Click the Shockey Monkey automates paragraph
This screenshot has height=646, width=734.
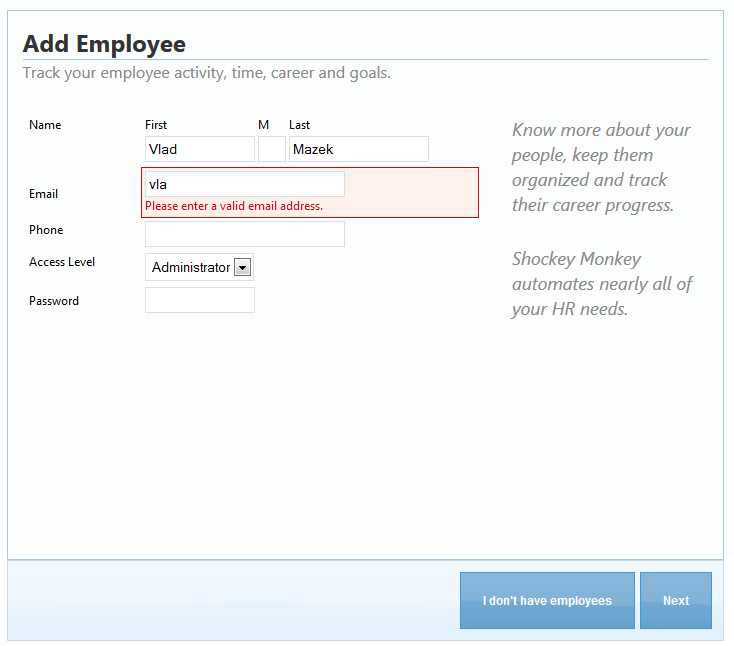coord(602,284)
